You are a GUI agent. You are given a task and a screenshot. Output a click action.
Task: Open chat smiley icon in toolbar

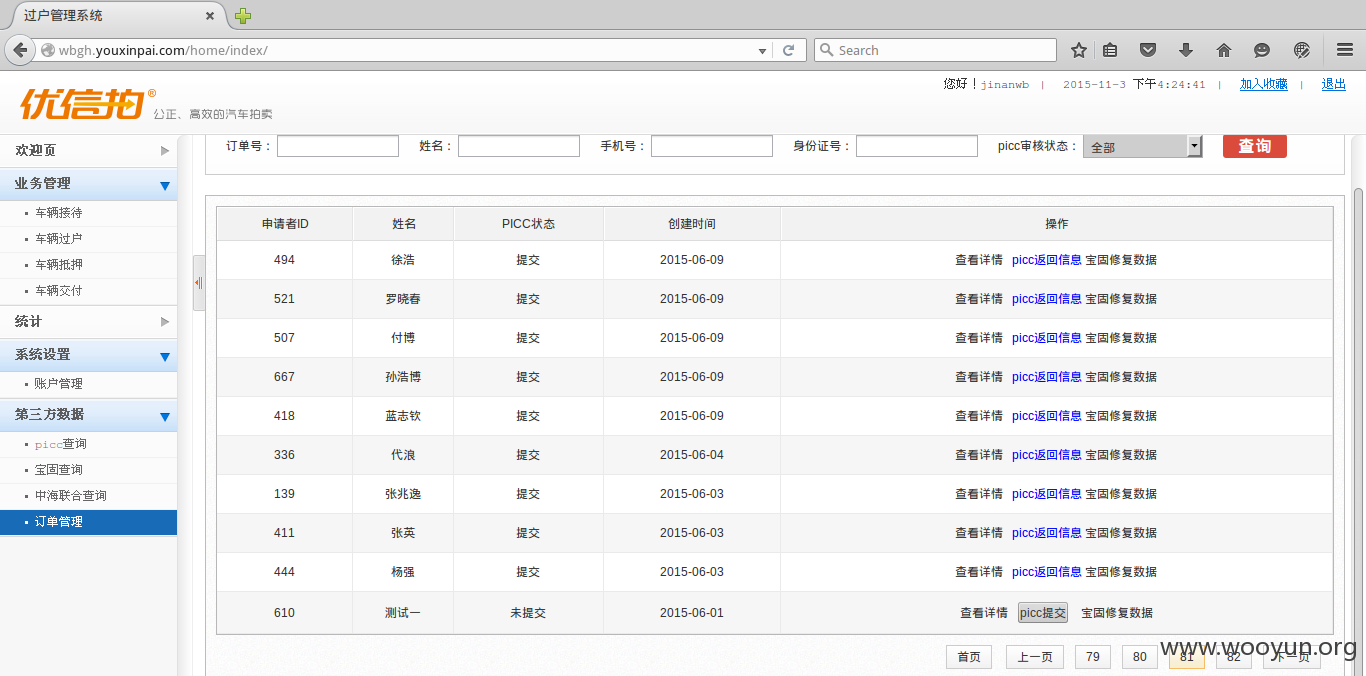[x=1262, y=50]
